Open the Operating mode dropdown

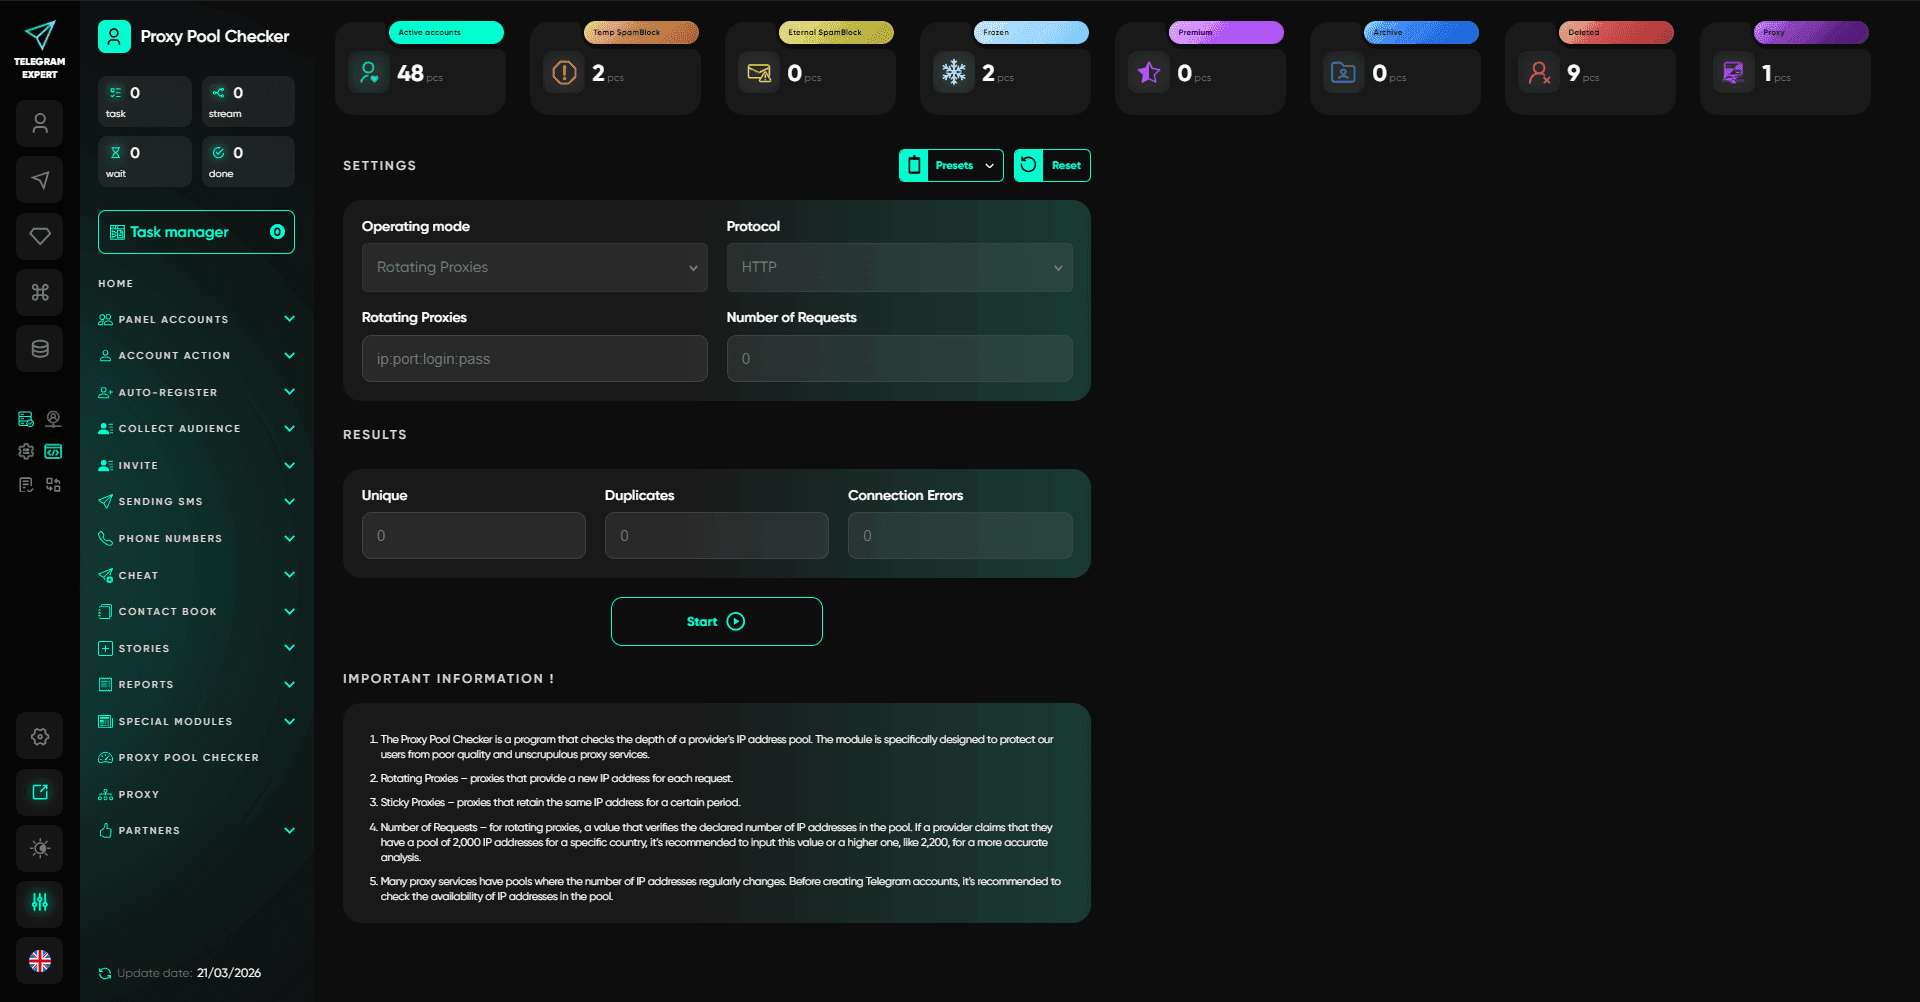point(534,268)
